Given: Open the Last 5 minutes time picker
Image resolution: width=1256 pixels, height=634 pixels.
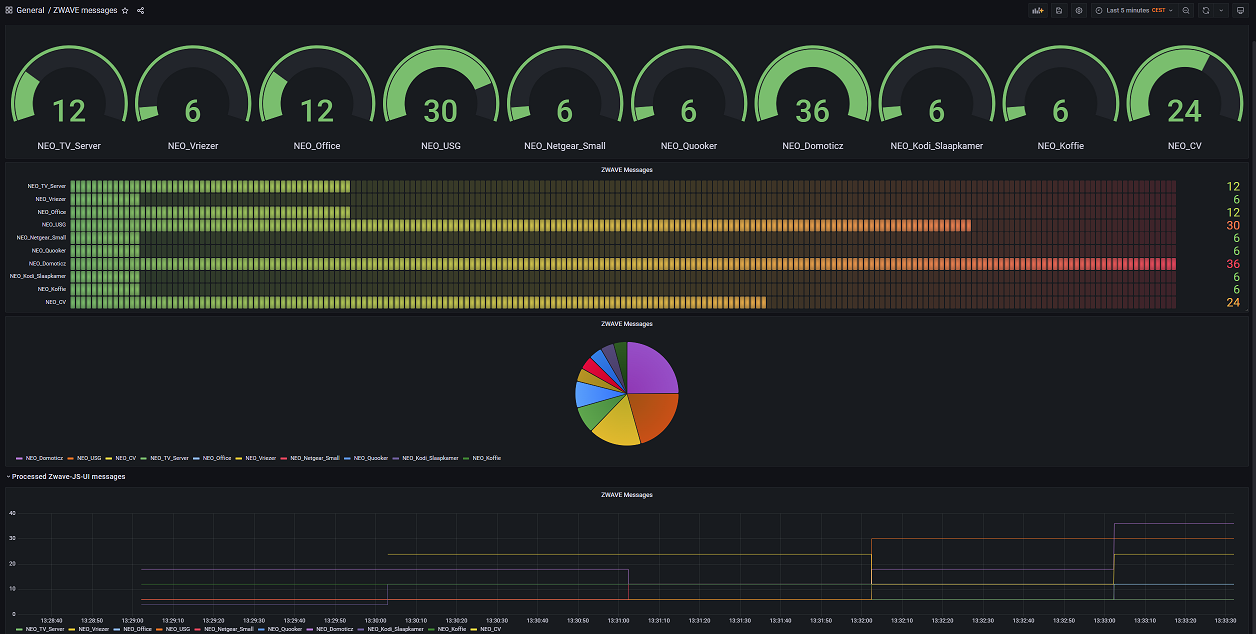Looking at the screenshot, I should click(x=1134, y=10).
